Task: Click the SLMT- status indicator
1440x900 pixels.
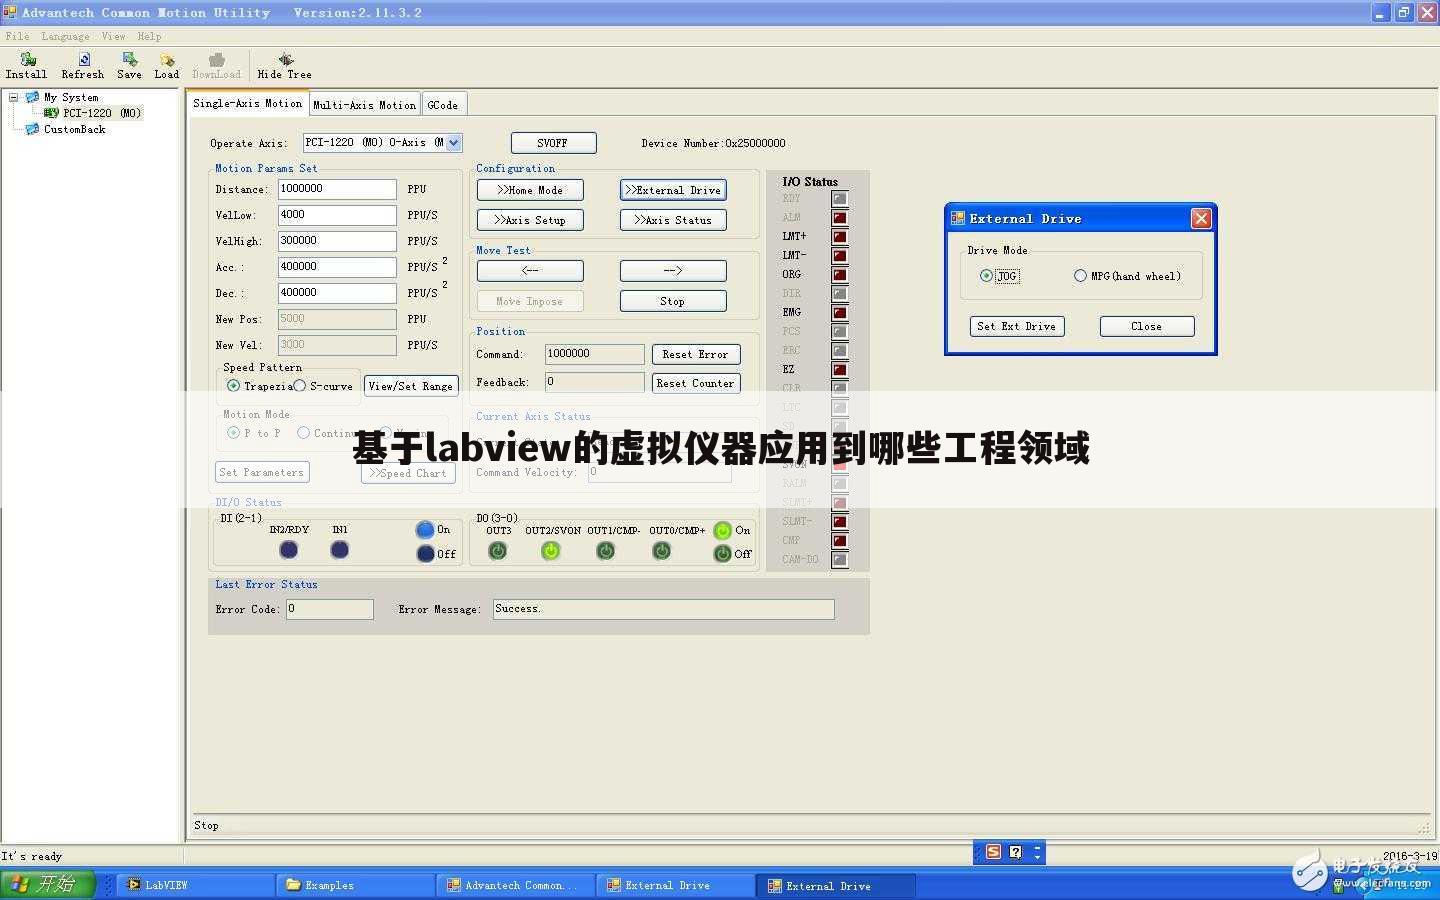Action: pos(840,521)
